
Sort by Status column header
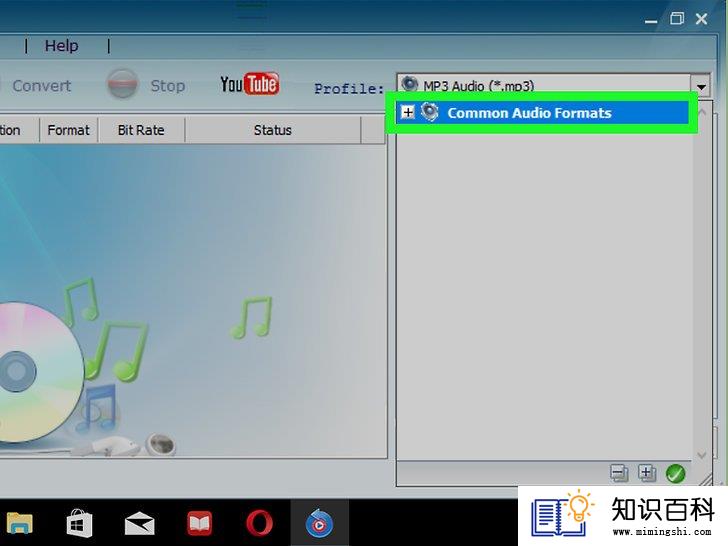click(273, 130)
